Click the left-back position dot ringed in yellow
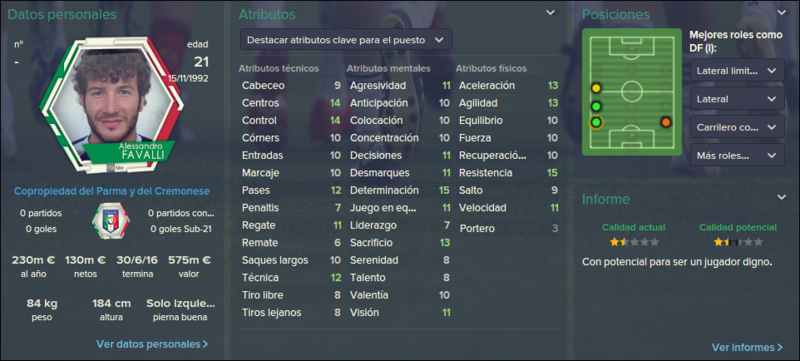The width and height of the screenshot is (800, 361). tap(596, 122)
